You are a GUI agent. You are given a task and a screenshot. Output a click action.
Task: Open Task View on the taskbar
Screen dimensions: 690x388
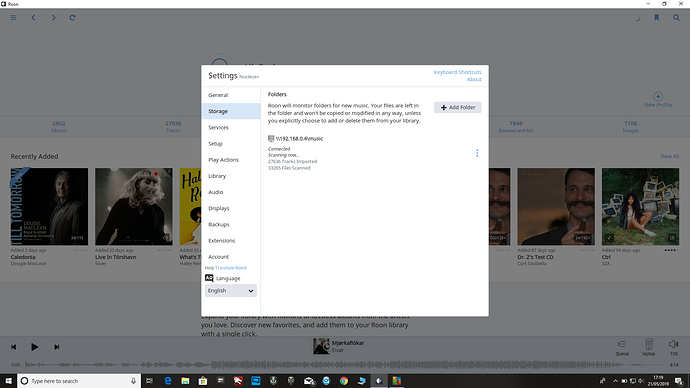150,381
